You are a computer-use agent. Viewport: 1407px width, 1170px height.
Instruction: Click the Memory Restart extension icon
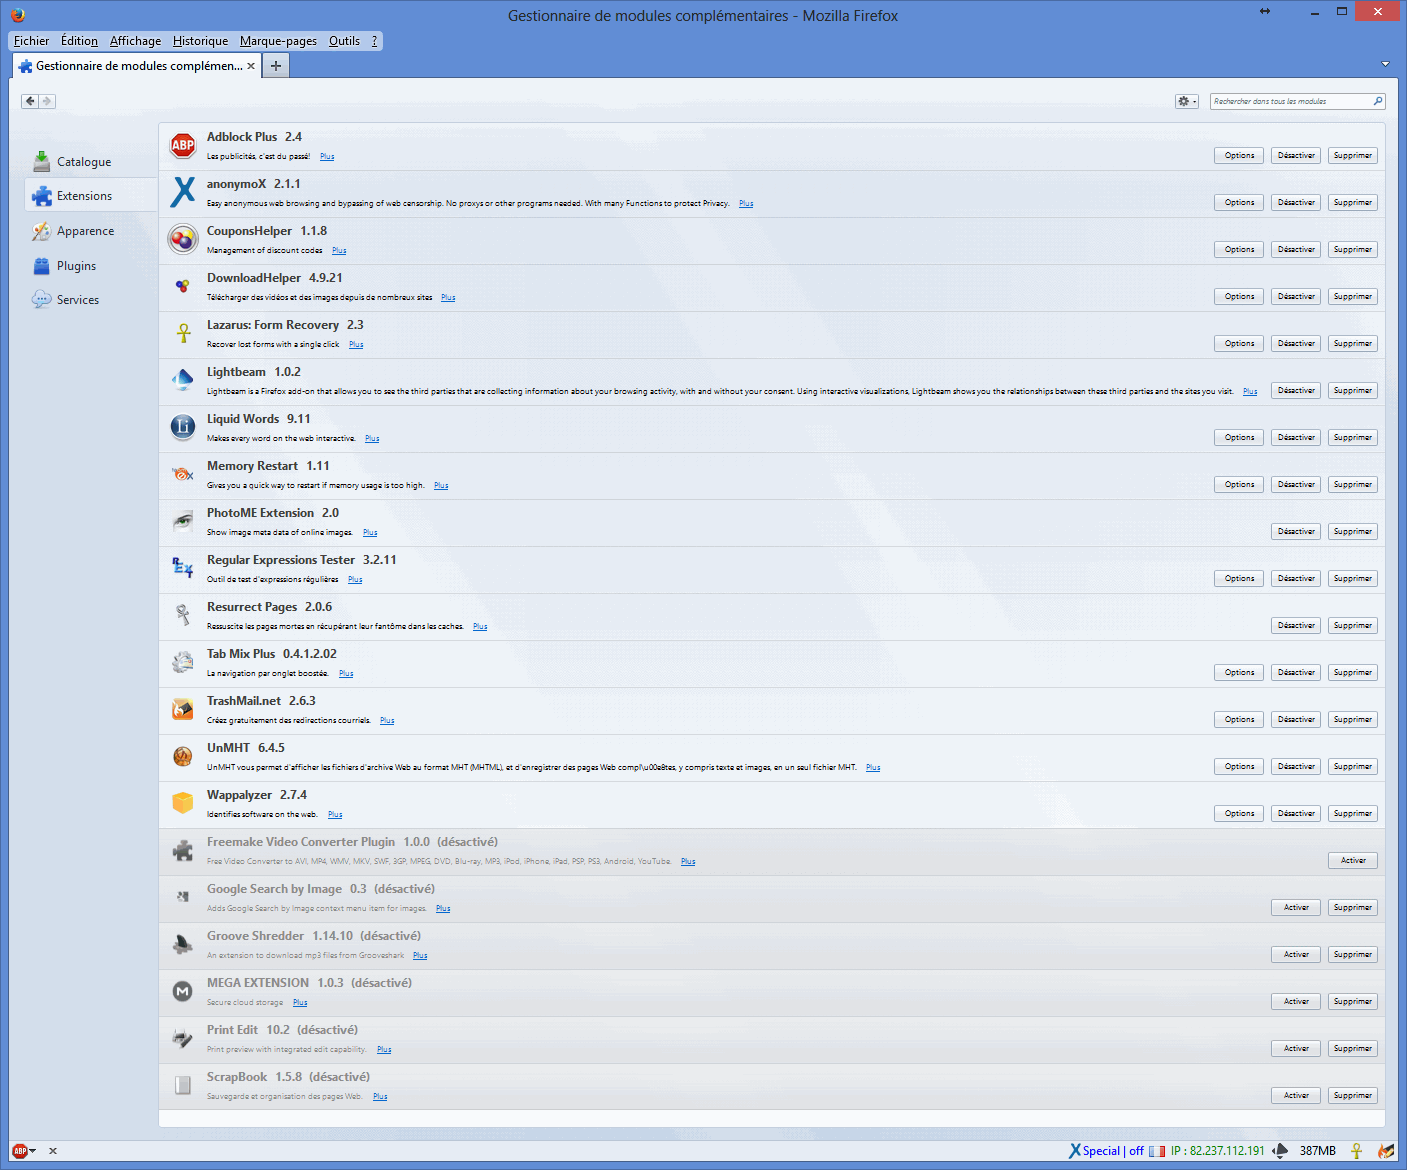click(x=183, y=474)
